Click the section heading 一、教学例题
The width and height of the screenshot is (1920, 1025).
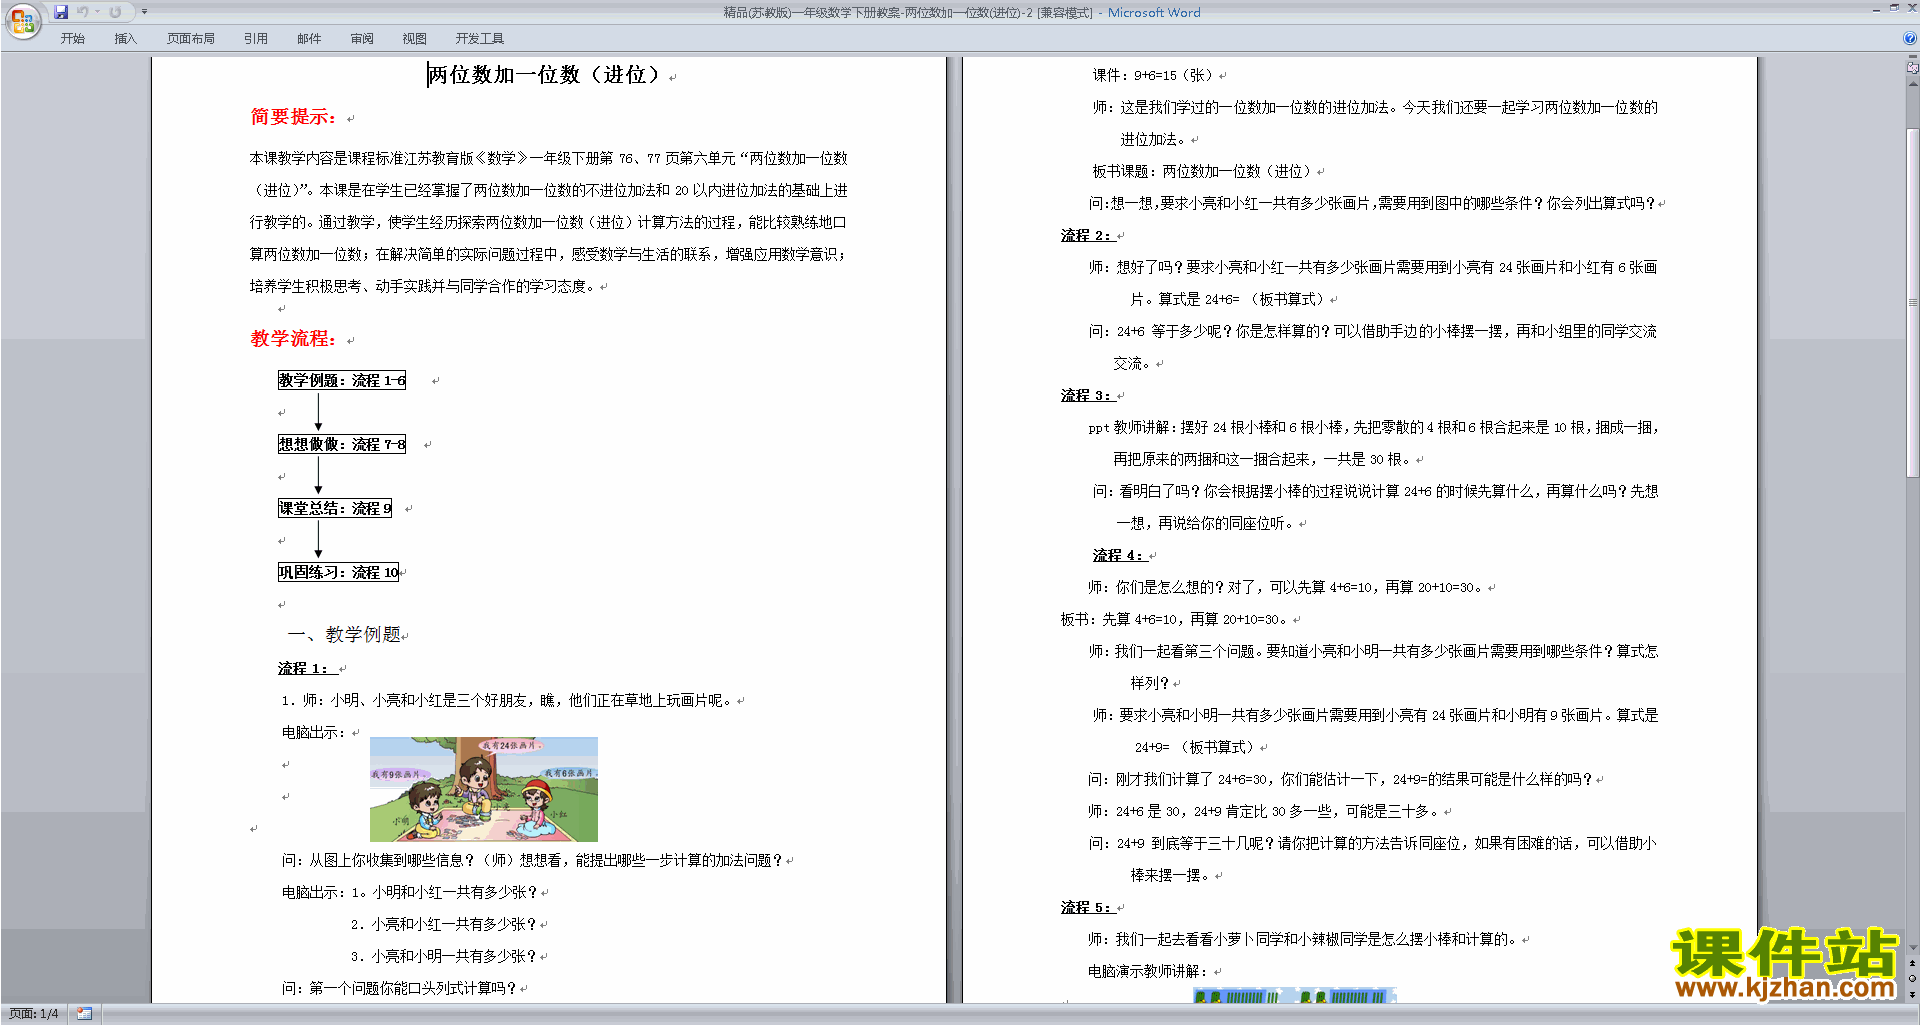point(345,634)
